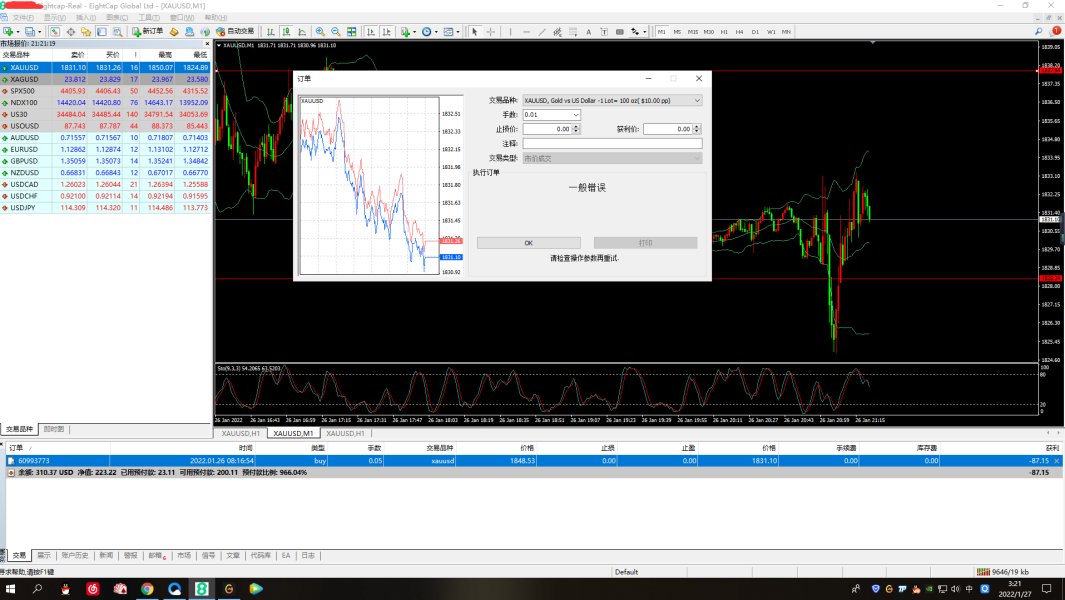Toggle the Navigator star-folder icon
This screenshot has width=1065, height=600.
click(86, 31)
